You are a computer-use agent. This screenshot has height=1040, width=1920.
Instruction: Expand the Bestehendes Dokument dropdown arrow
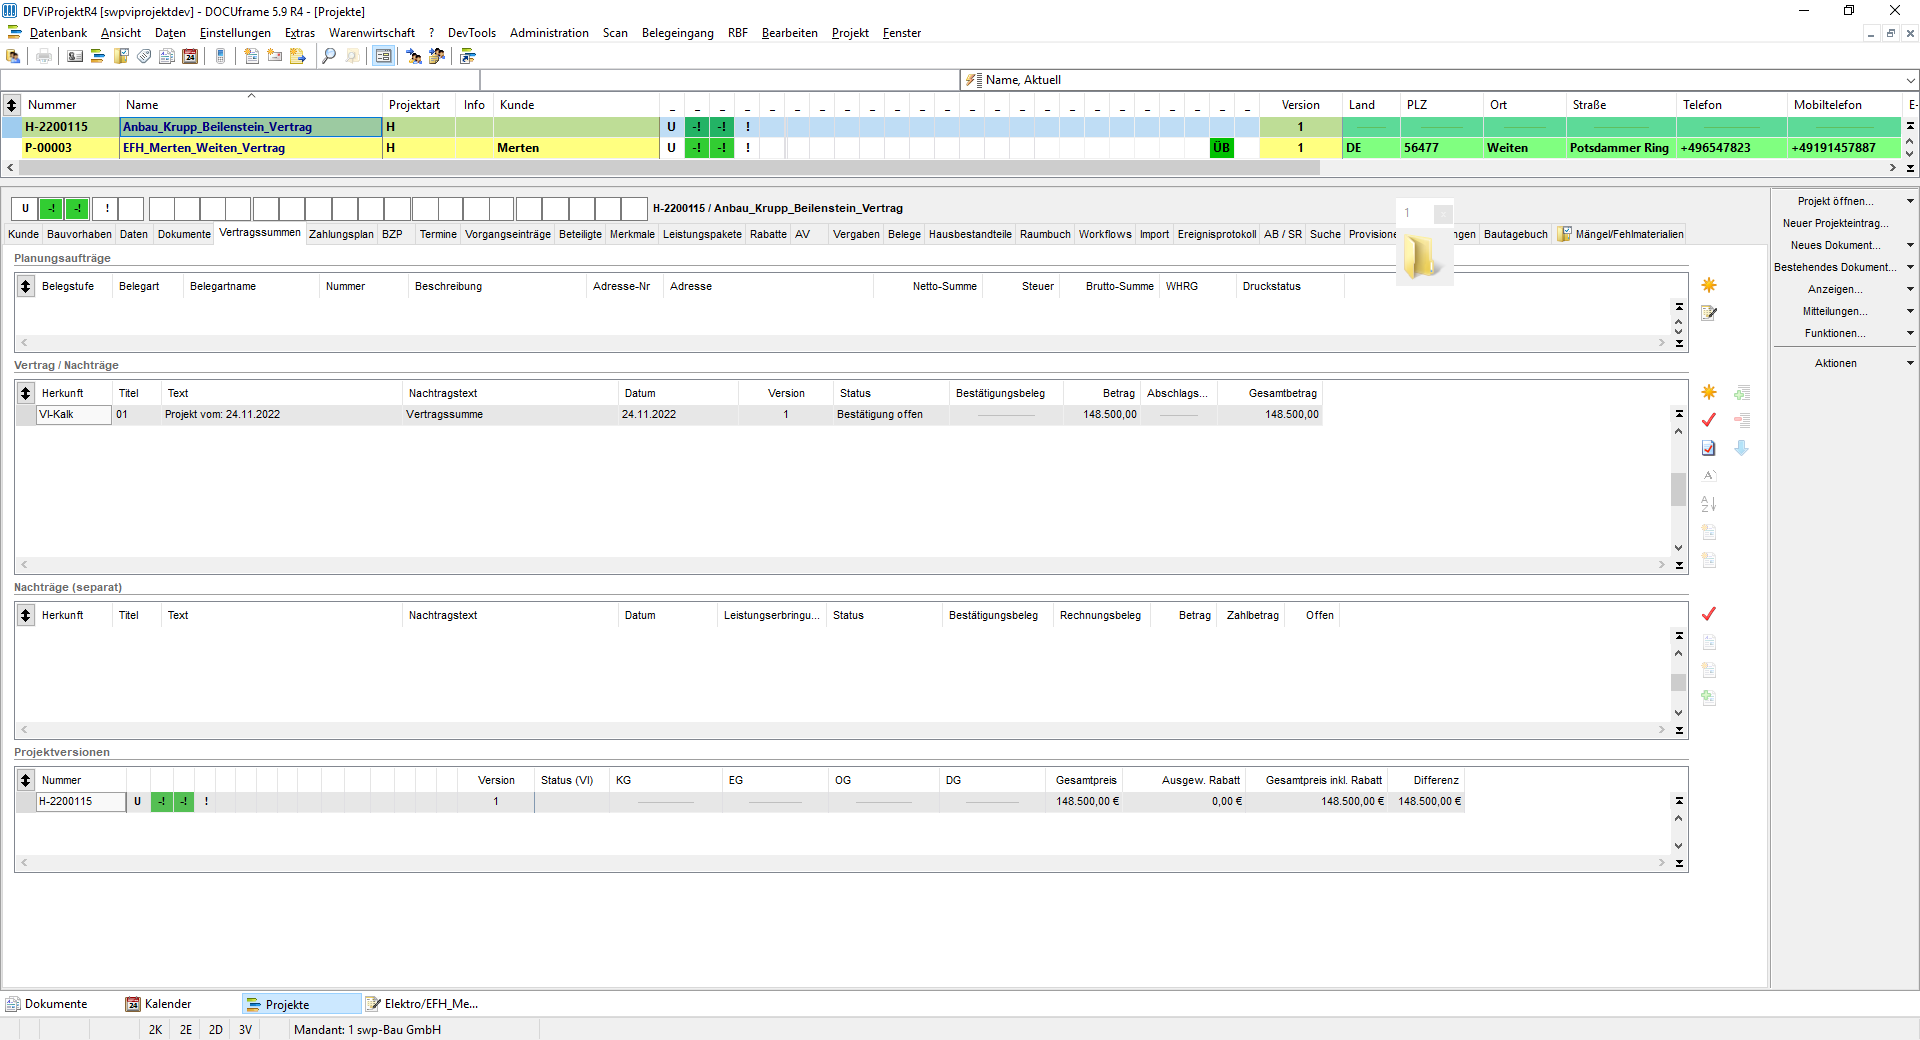tap(1910, 267)
